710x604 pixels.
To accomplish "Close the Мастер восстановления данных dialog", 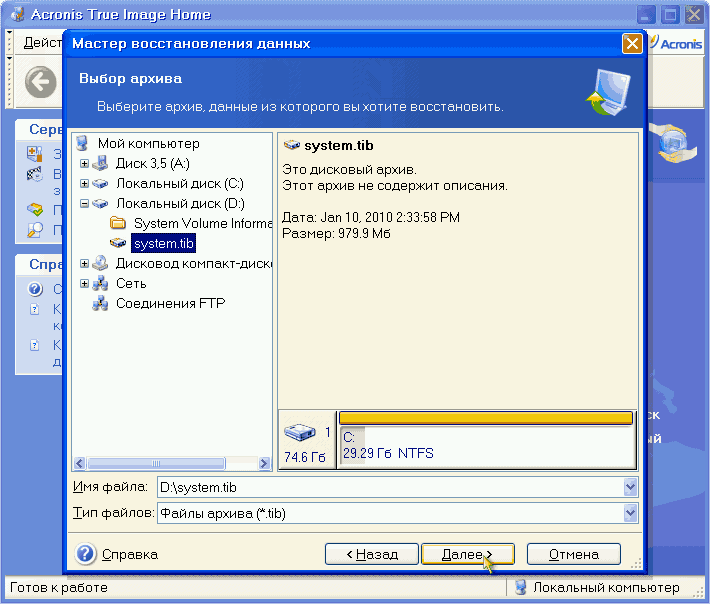I will click(x=632, y=43).
